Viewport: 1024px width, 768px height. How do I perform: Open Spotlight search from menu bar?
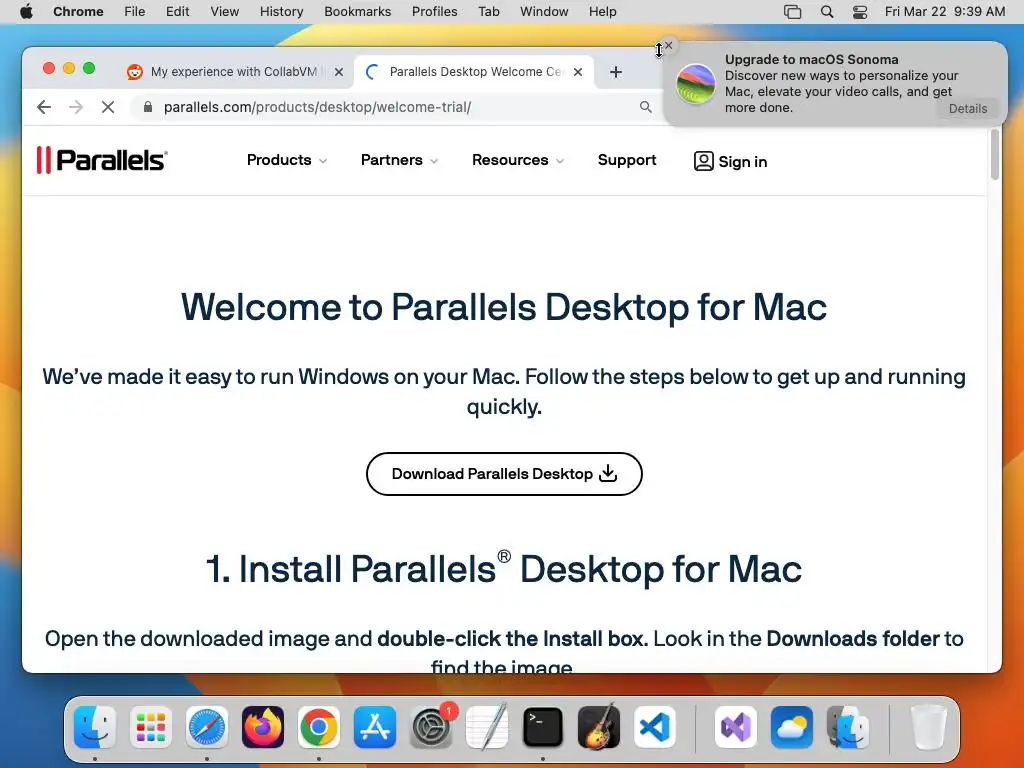pyautogui.click(x=827, y=12)
